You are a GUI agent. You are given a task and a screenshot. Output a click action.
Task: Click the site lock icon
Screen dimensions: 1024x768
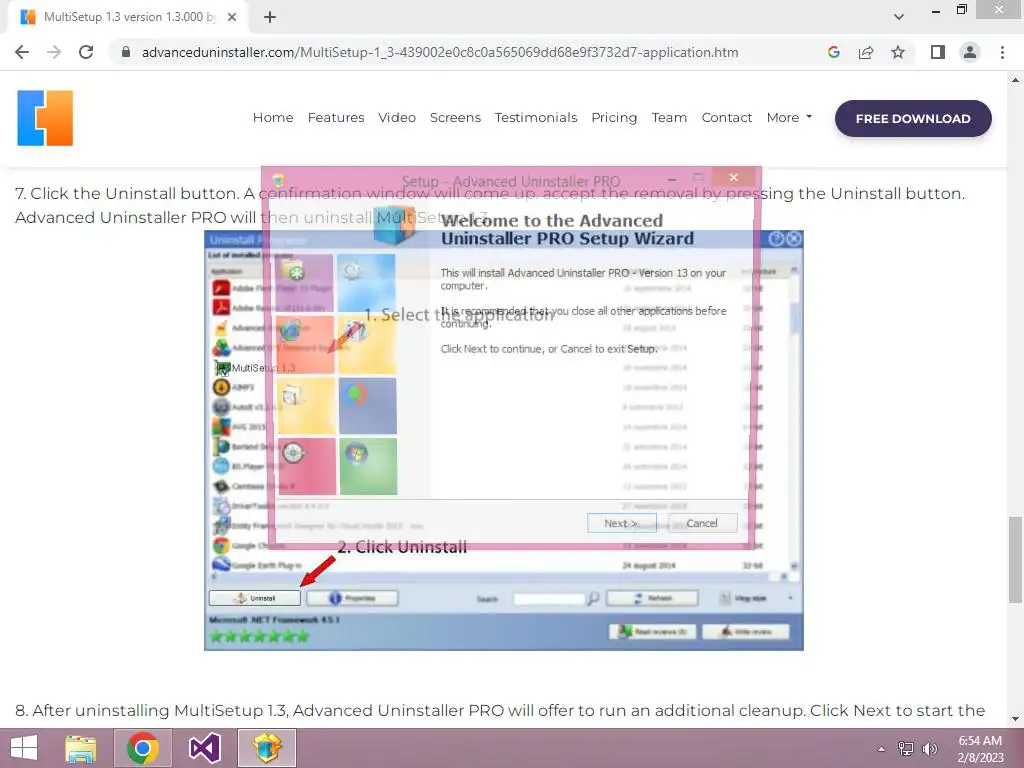click(x=126, y=52)
